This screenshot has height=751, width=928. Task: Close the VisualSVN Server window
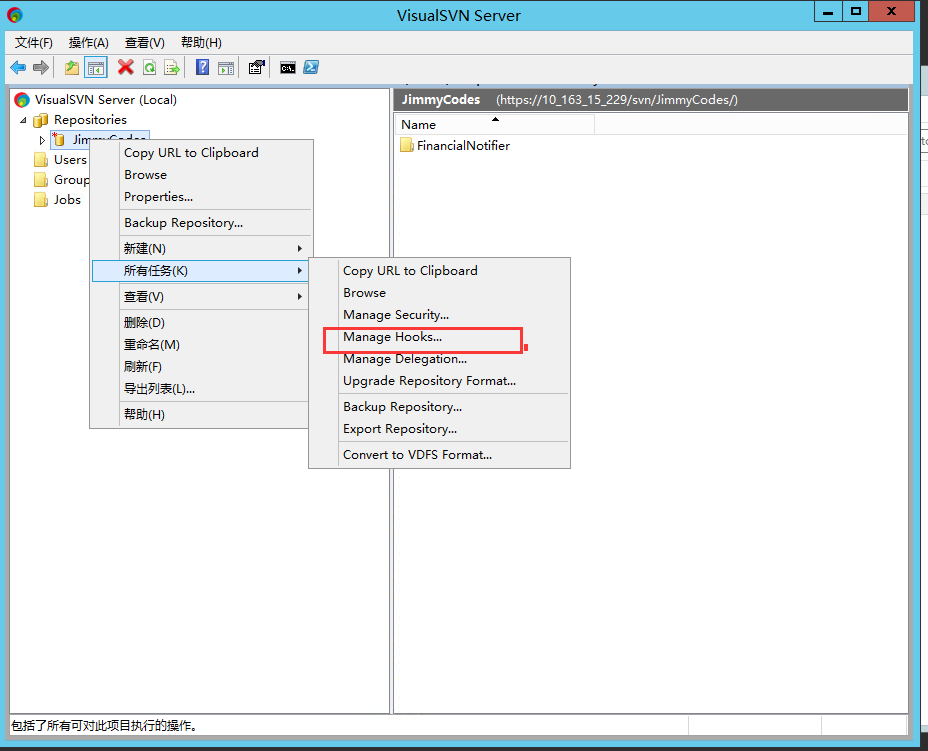click(891, 12)
